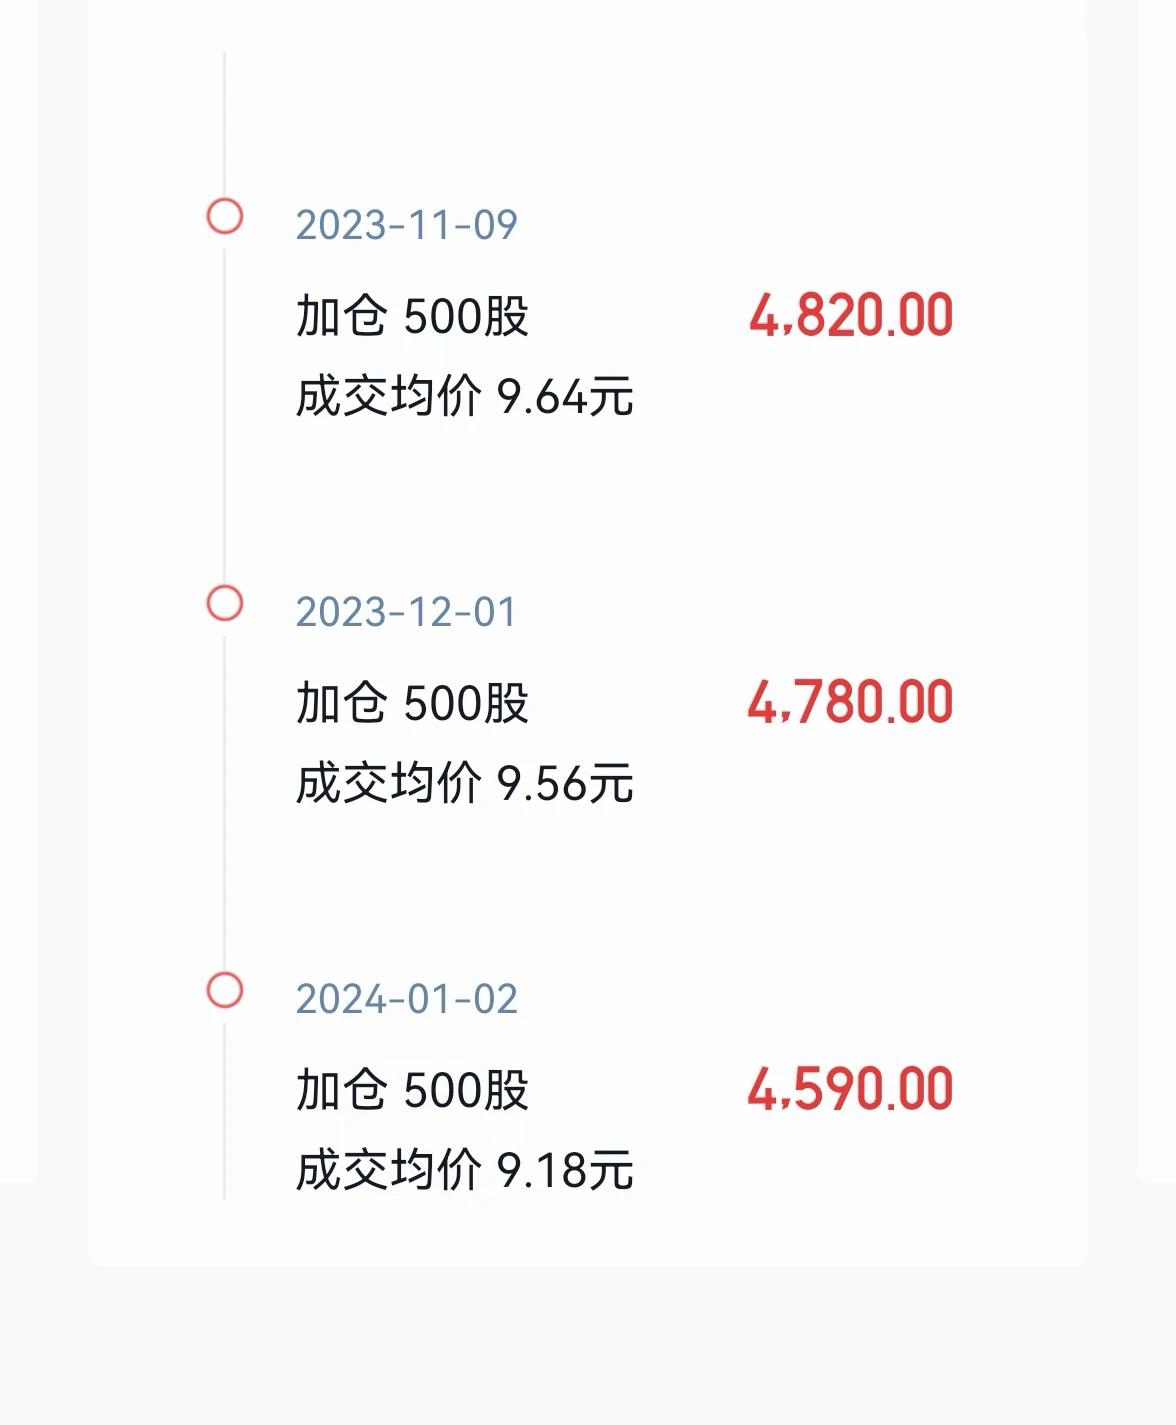1176x1425 pixels.
Task: Open the 4,820.00 transaction amount
Action: click(x=851, y=316)
